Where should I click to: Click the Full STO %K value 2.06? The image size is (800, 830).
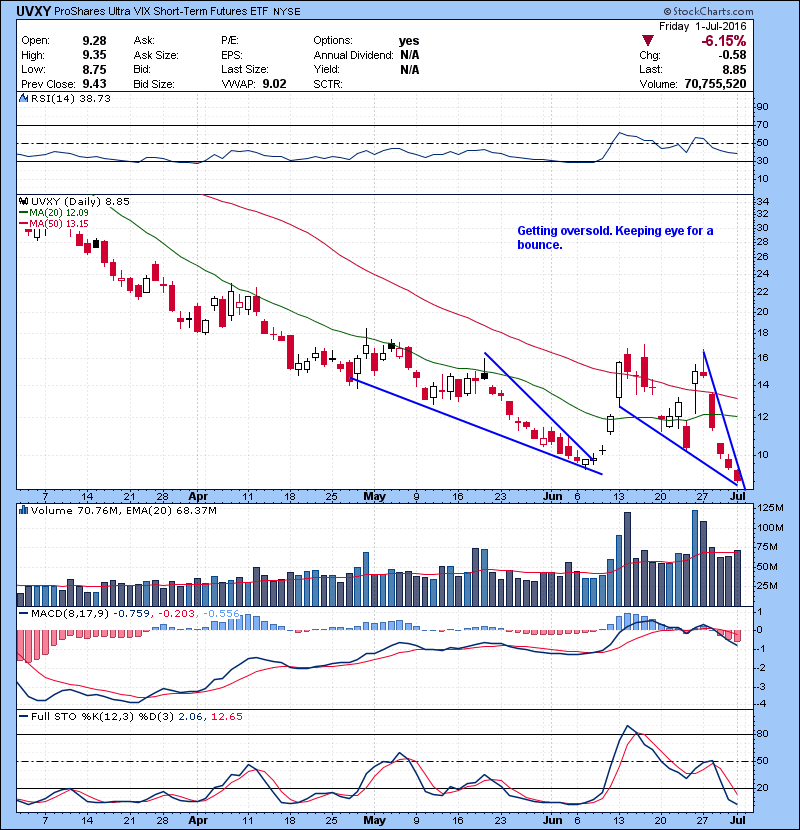190,716
